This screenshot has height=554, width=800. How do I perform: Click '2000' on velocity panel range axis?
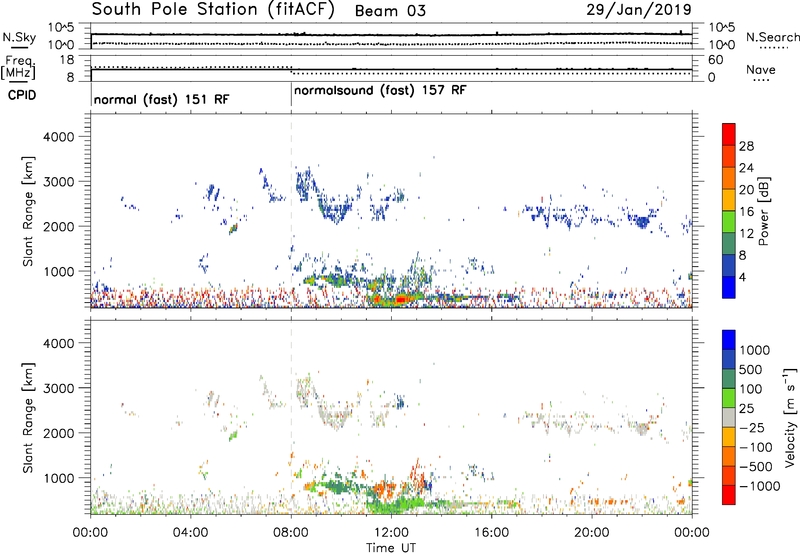click(59, 433)
